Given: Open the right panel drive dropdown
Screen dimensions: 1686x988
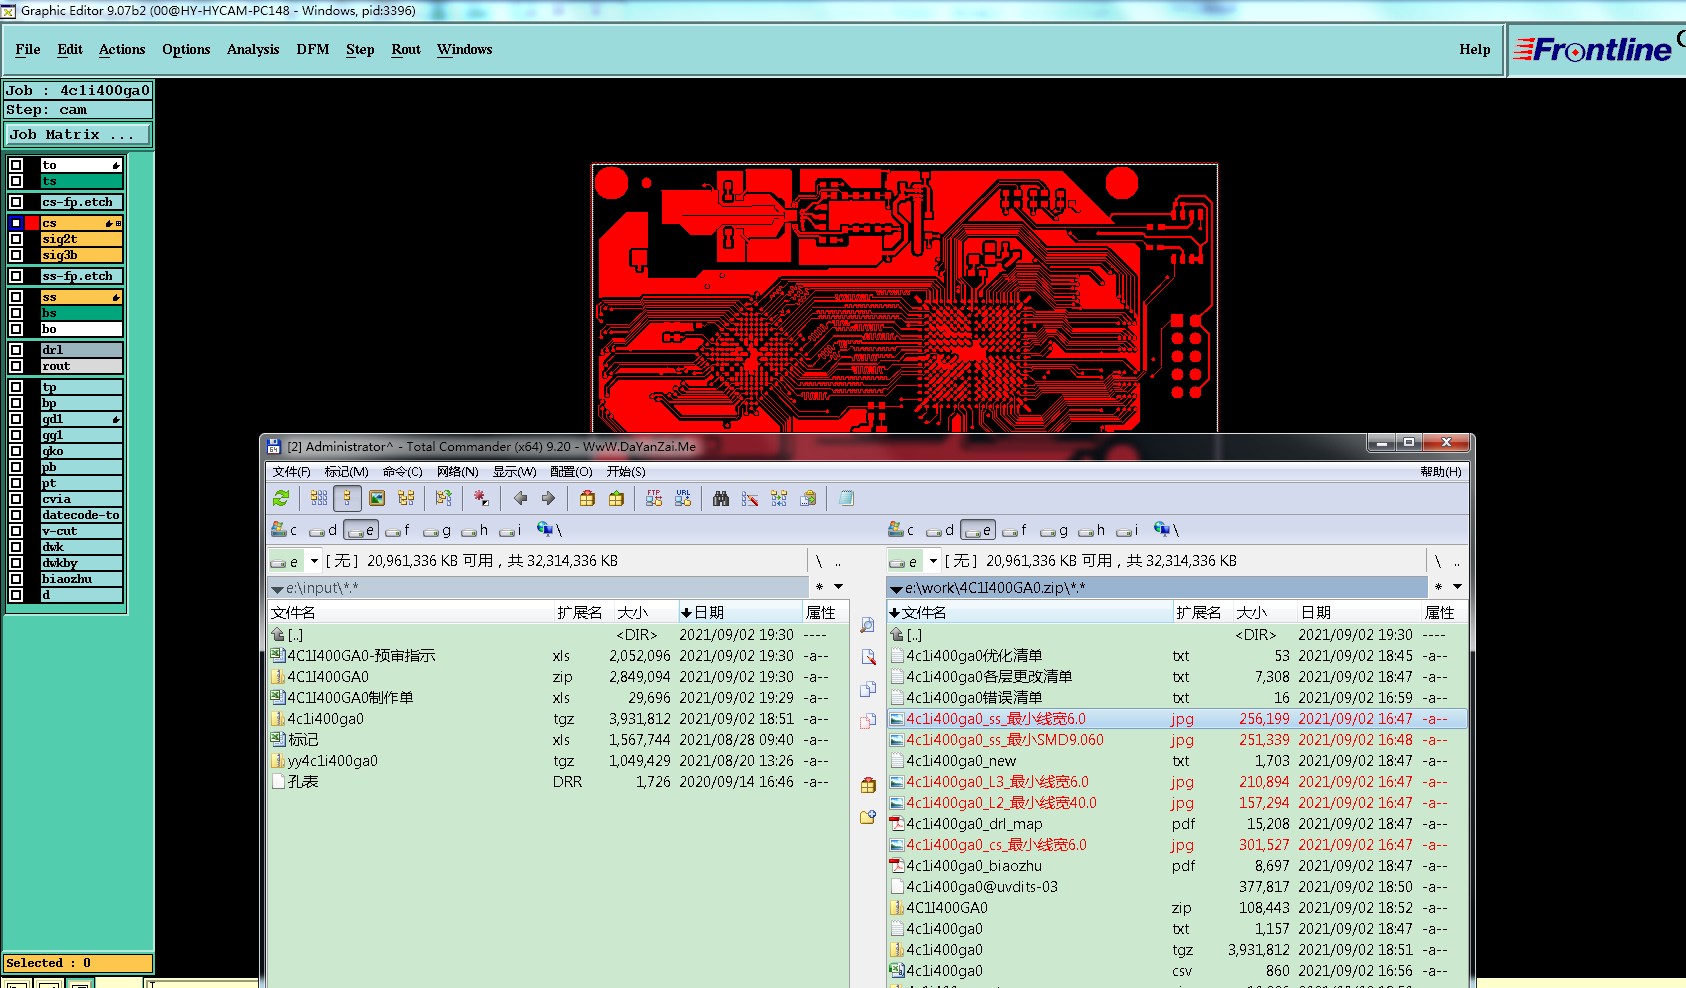Looking at the screenshot, I should coord(933,561).
